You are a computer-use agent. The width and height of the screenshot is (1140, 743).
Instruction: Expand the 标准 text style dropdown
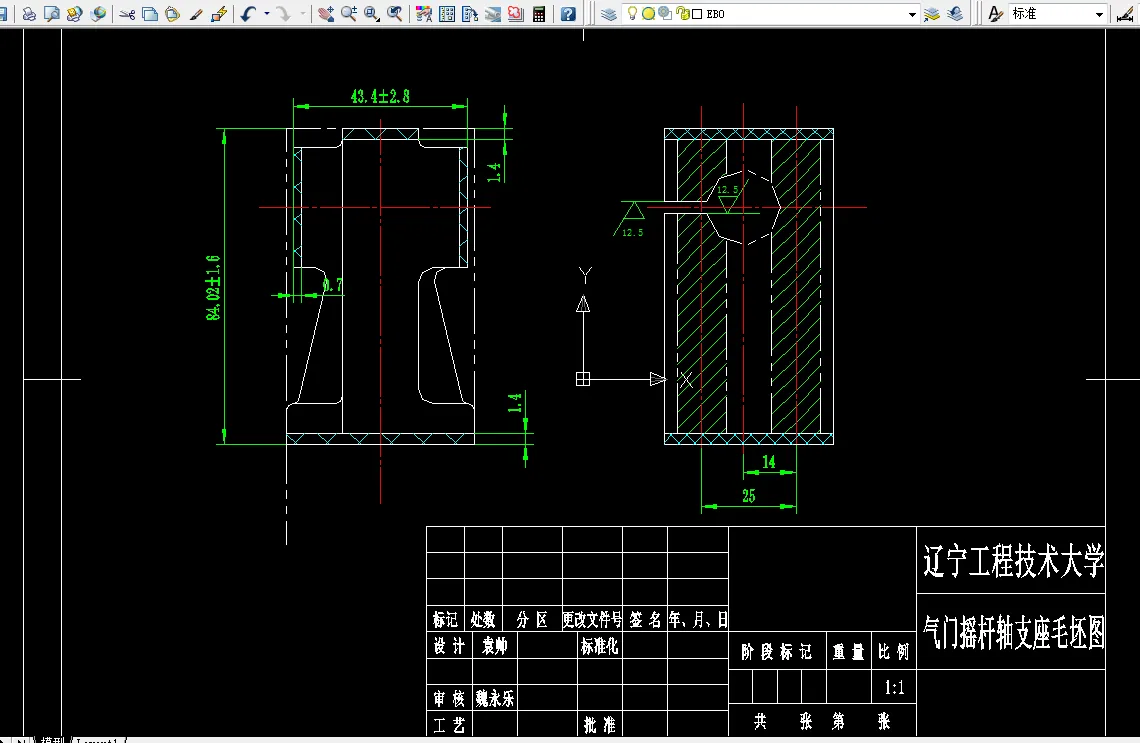click(1099, 14)
